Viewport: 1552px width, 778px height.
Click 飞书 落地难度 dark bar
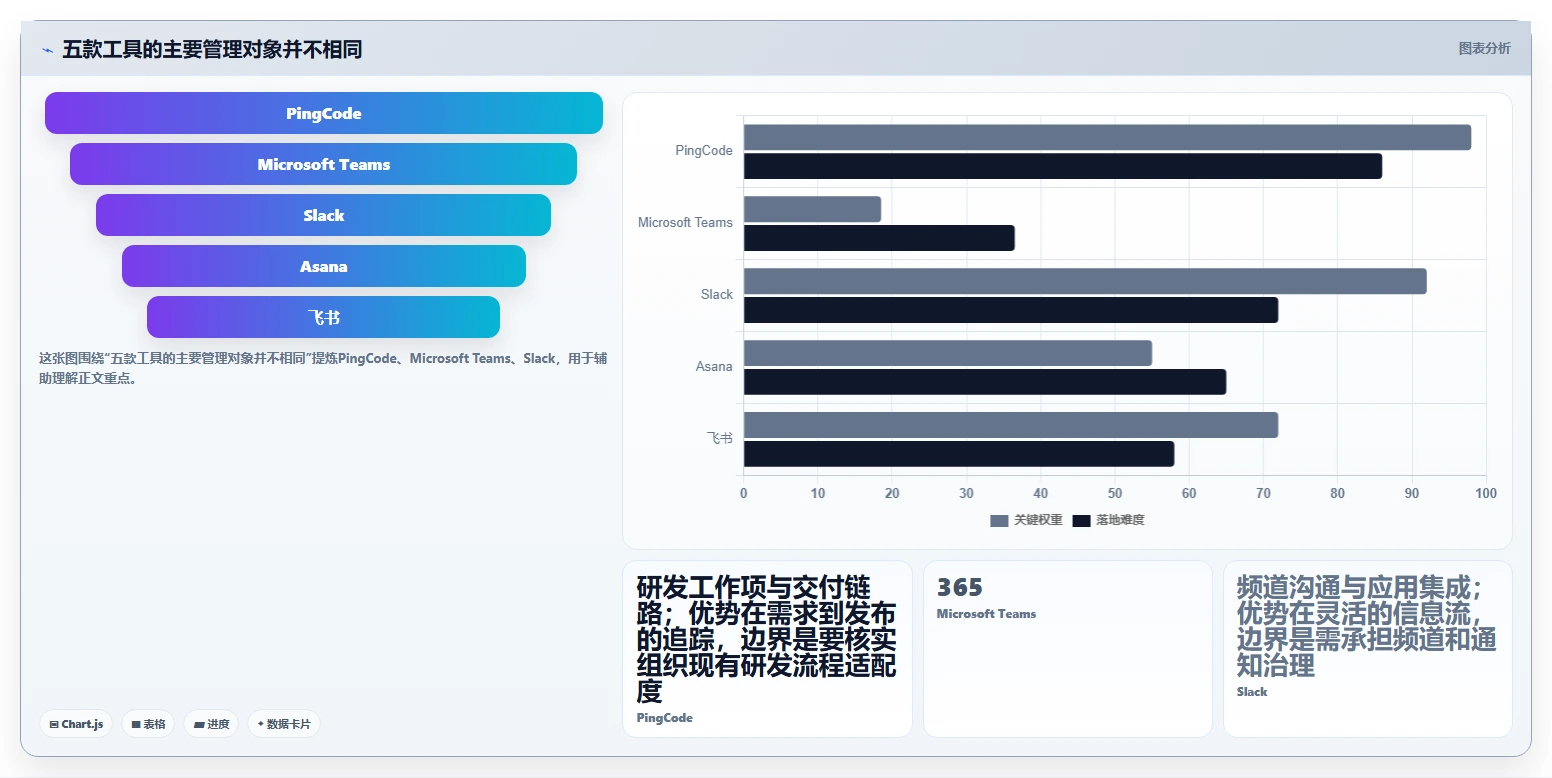pyautogui.click(x=959, y=454)
